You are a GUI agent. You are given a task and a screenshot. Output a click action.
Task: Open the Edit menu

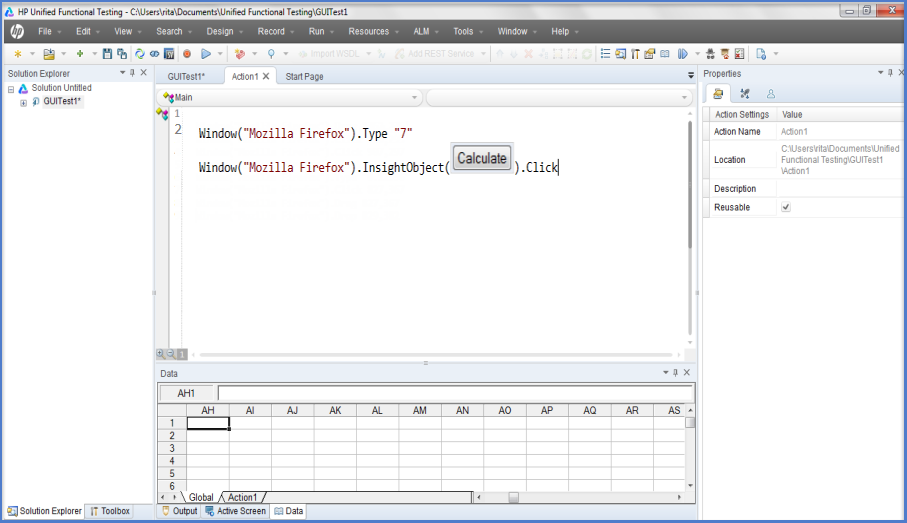(83, 31)
